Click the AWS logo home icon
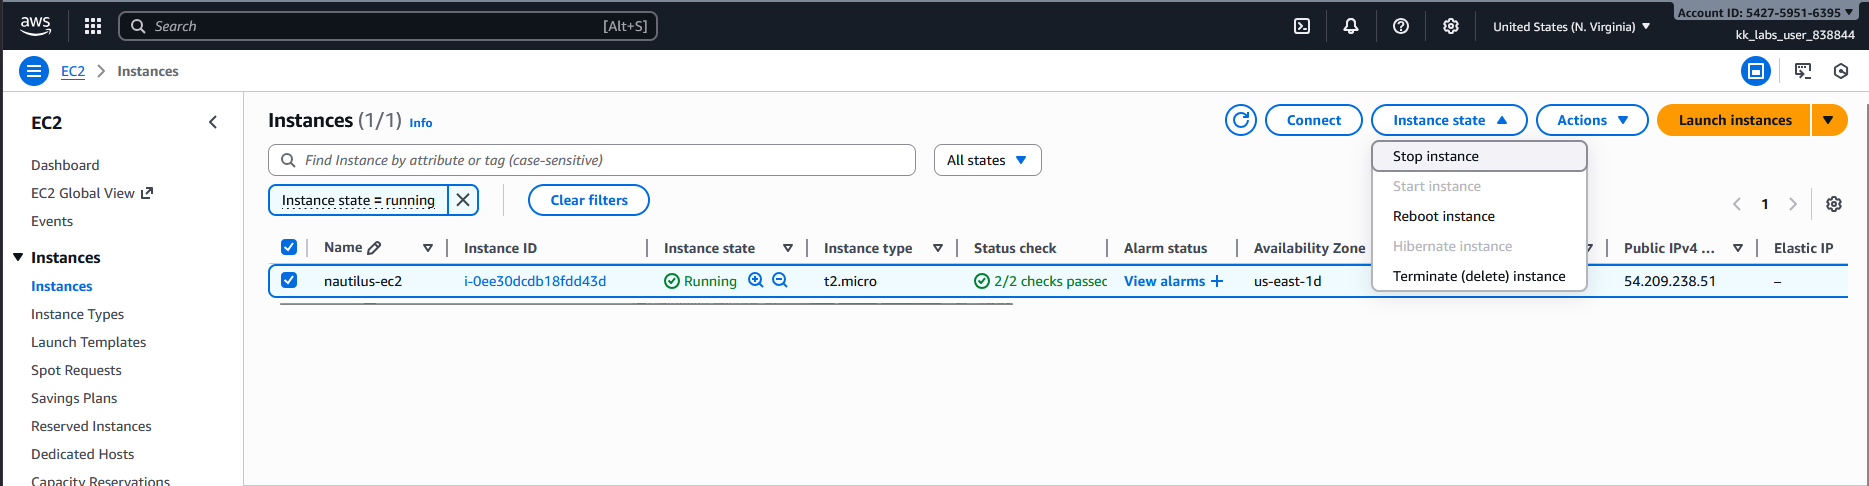The width and height of the screenshot is (1869, 486). [35, 26]
